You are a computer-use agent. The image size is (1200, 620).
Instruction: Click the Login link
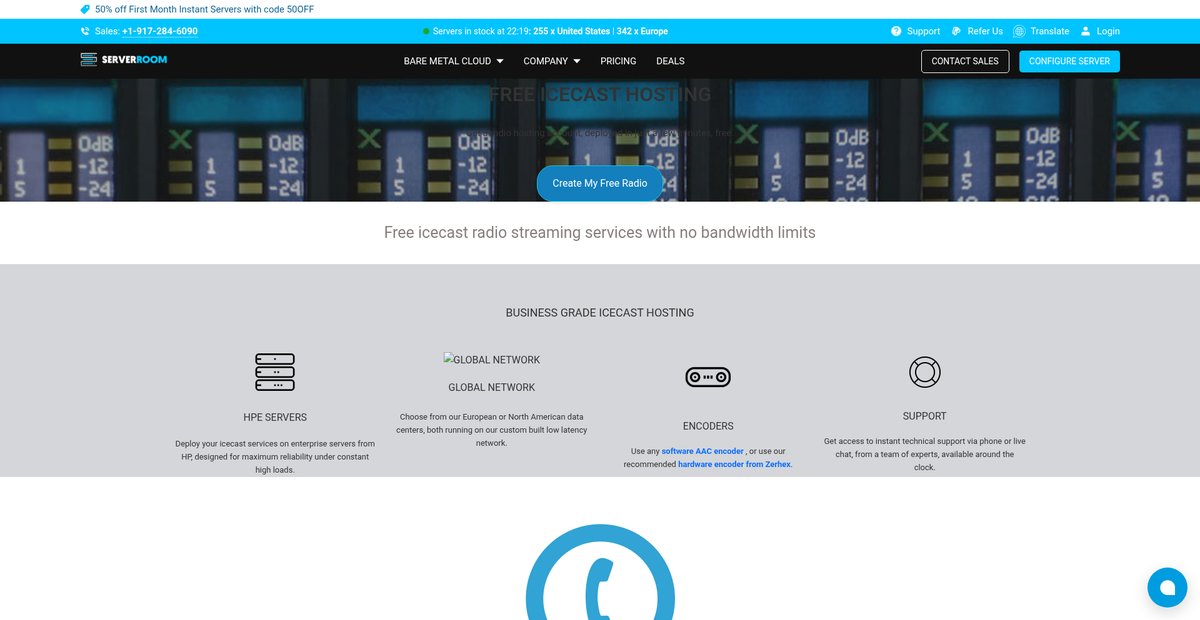(1108, 31)
